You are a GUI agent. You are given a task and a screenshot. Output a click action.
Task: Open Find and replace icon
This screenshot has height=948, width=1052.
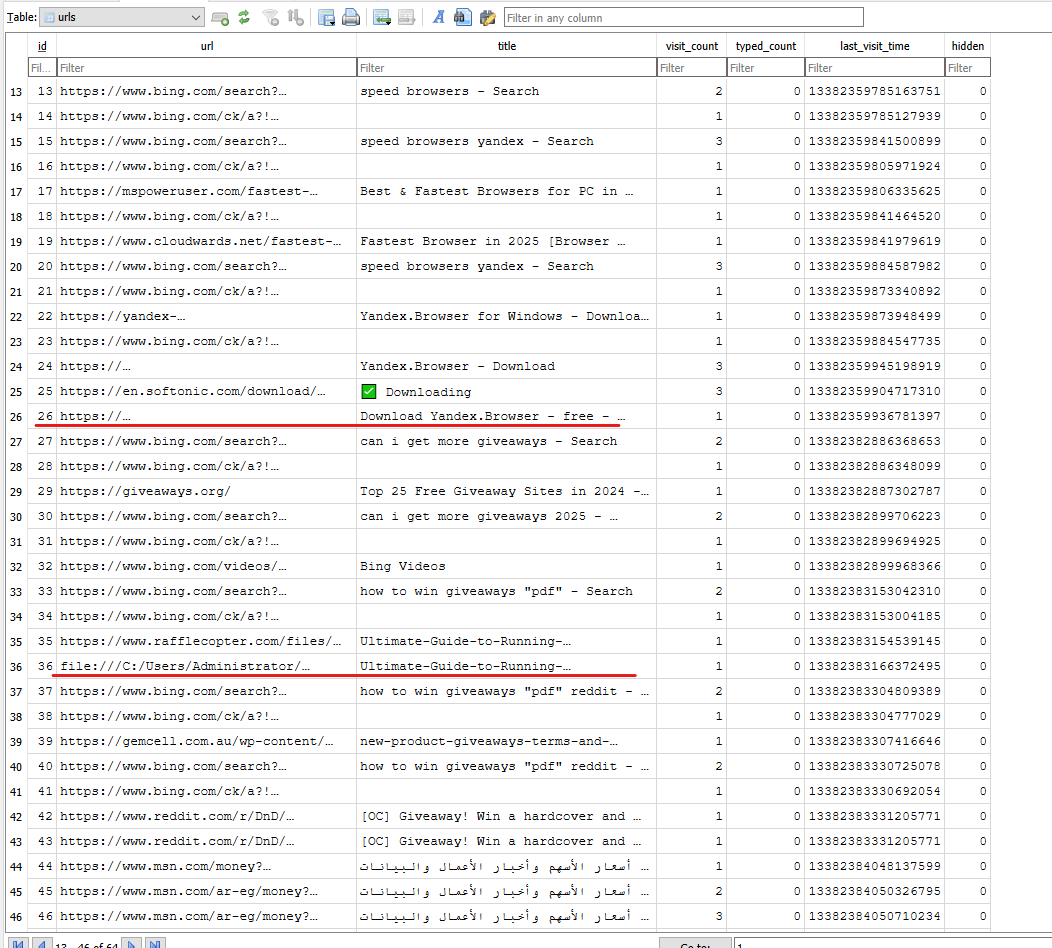pyautogui.click(x=488, y=17)
